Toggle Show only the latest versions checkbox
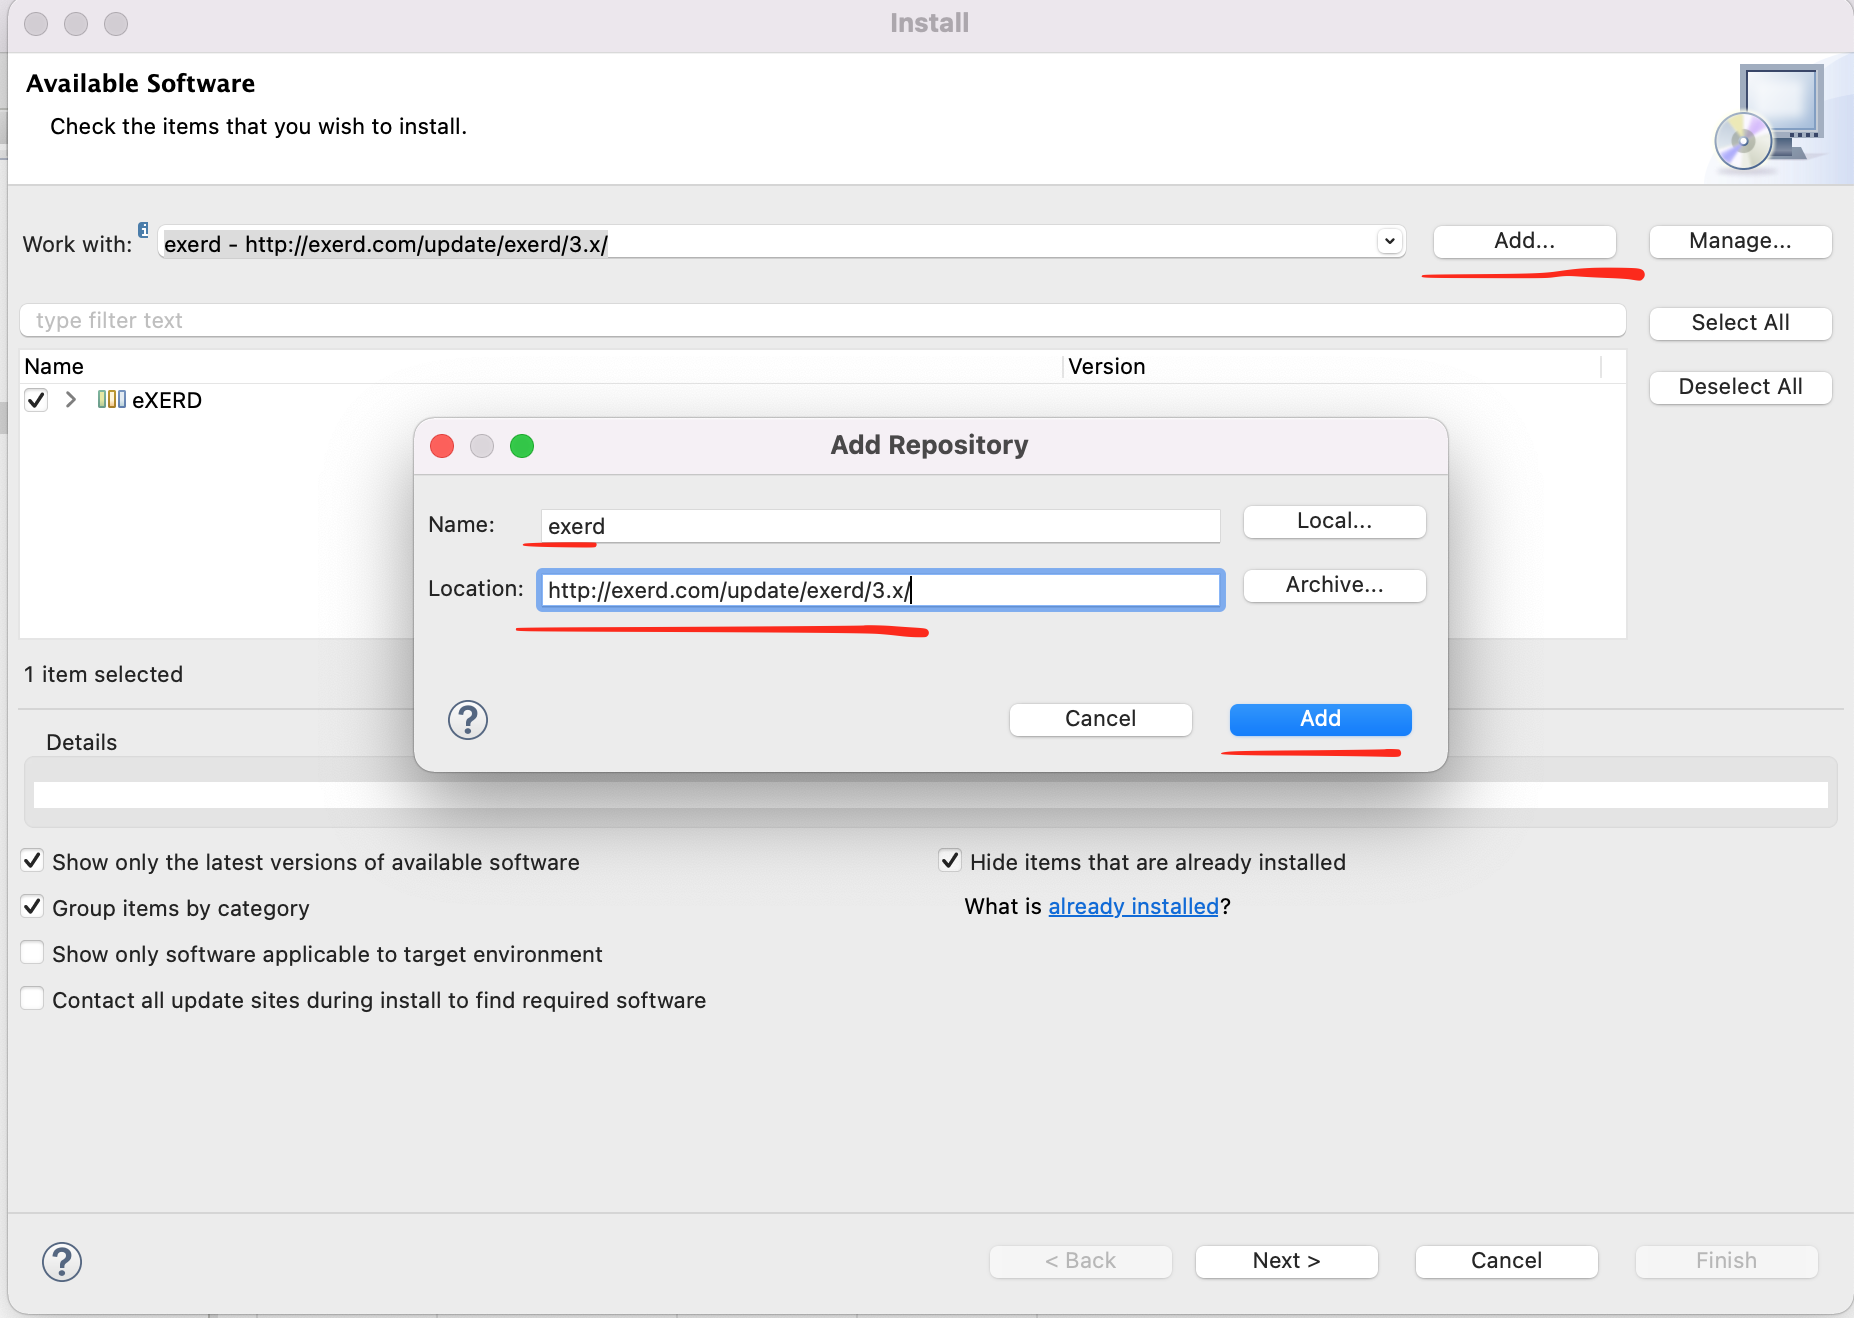The height and width of the screenshot is (1318, 1854). click(x=32, y=861)
